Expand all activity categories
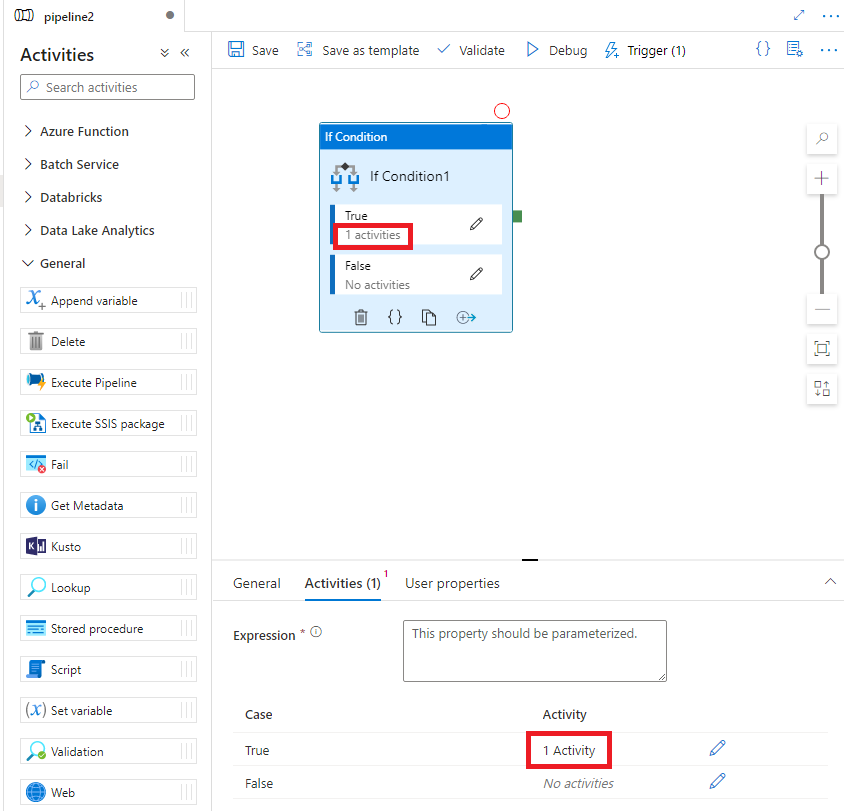Screen dimensions: 844x811 165,53
